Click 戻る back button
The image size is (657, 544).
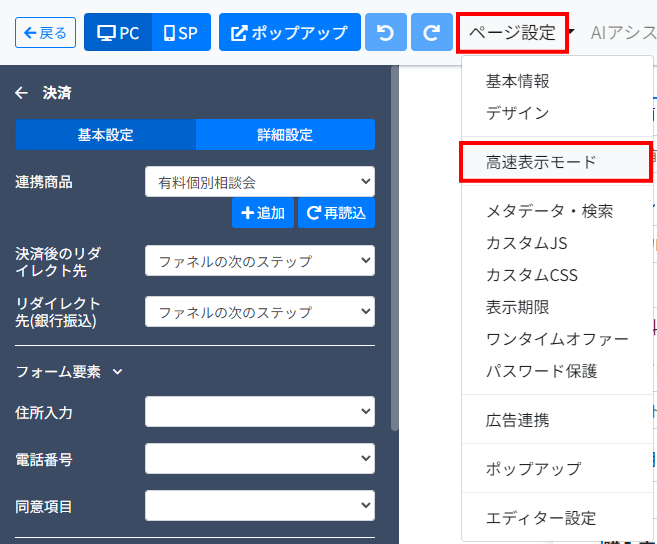[46, 33]
